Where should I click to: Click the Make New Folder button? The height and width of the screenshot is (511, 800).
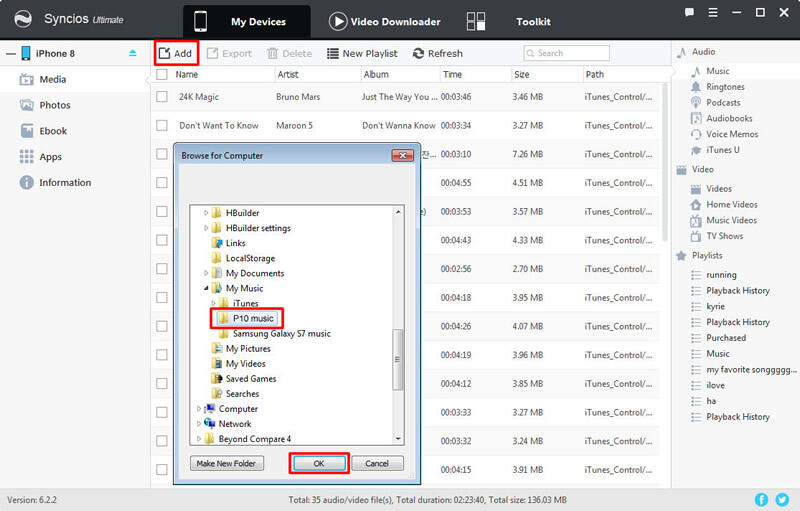coord(227,464)
